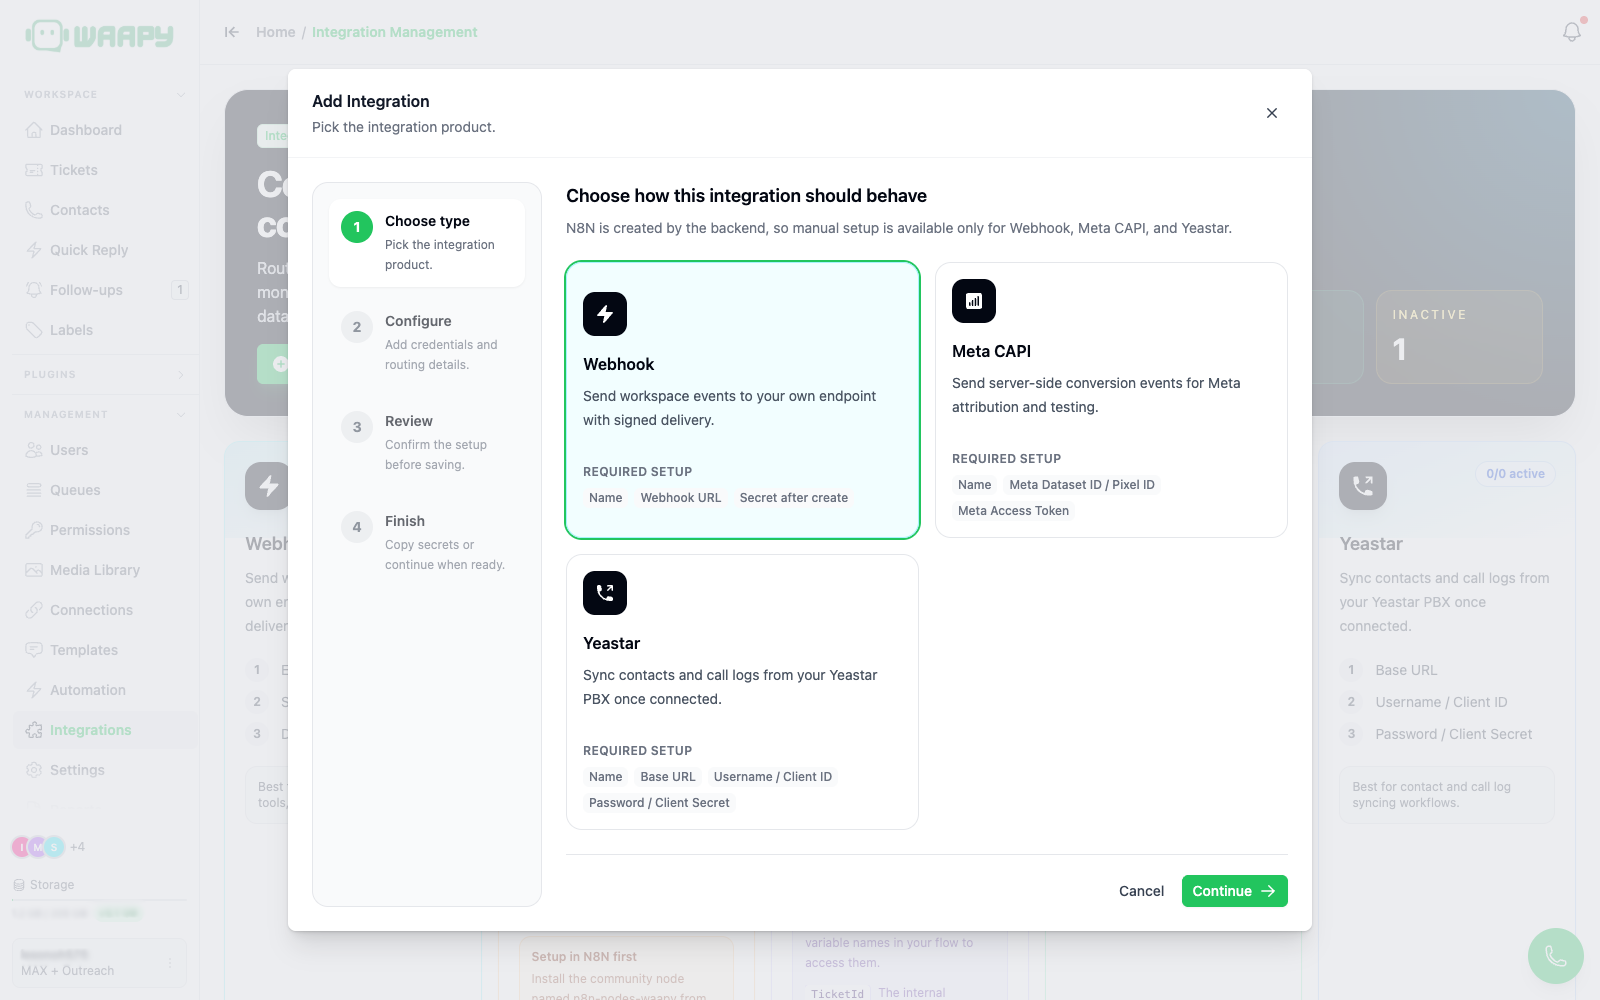Select the Meta CAPI chart icon
The width and height of the screenshot is (1600, 1000).
coord(974,301)
